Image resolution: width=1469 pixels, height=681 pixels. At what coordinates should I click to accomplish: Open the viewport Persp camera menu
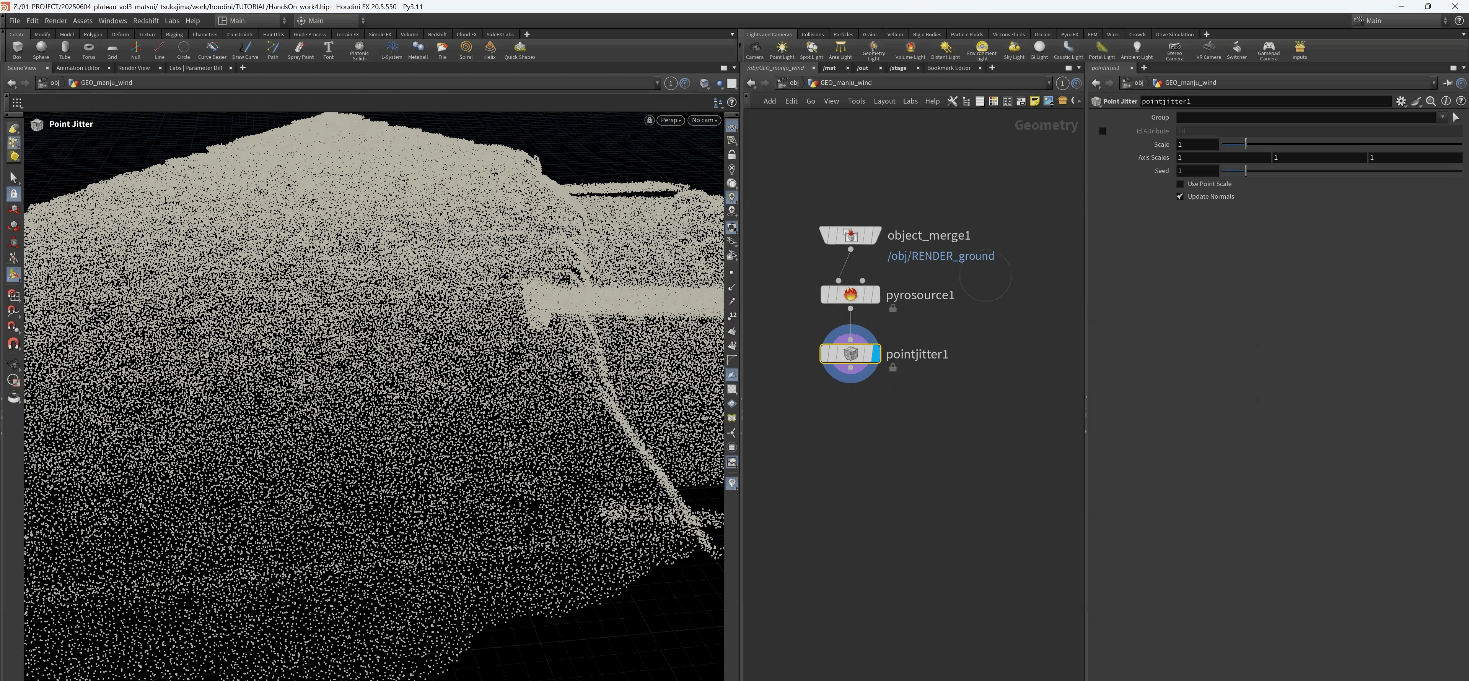click(669, 120)
